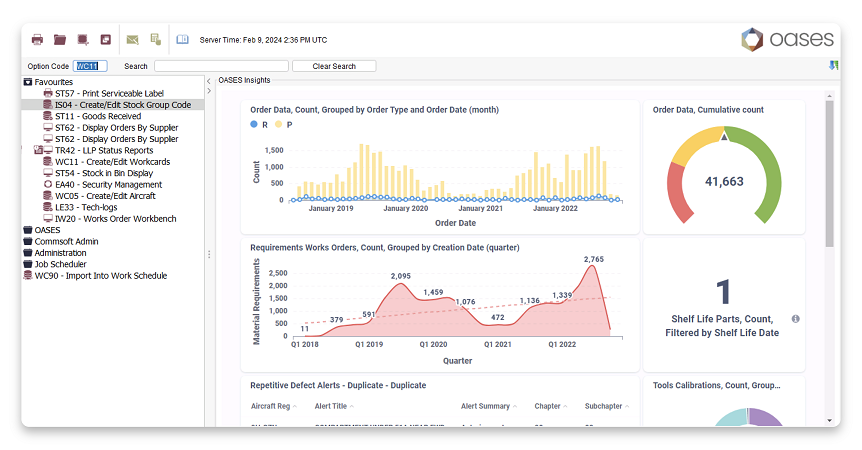Screen dimensions: 862x450
Task: Click the dashboard scroll up arrow
Action: [x=830, y=96]
